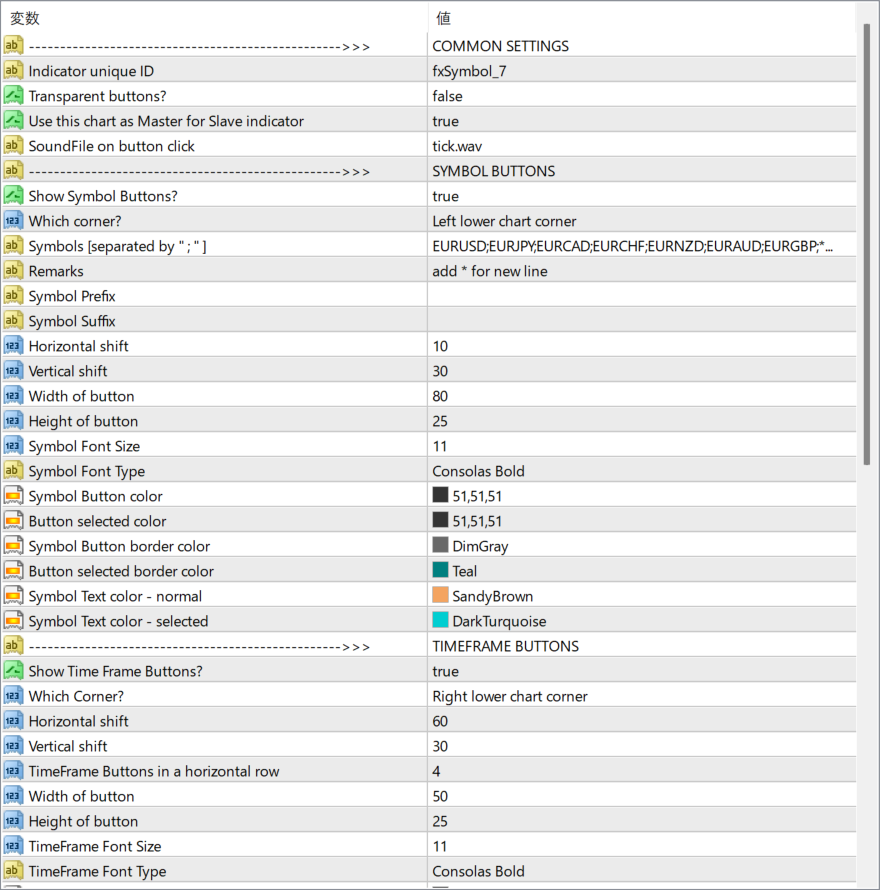
Task: Click the tick.wav sound file value
Action: 640,146
